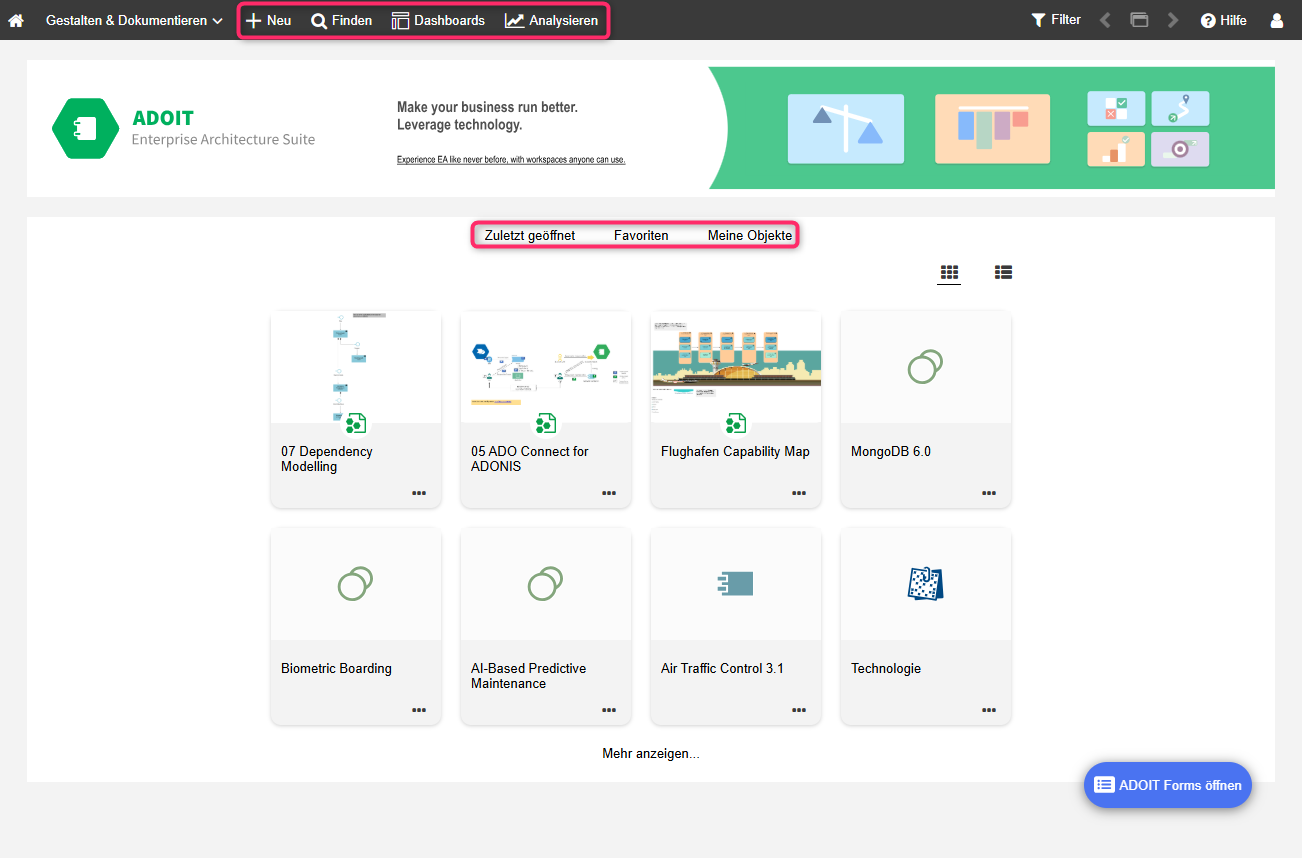Click the MongoDB 6.0 object icon

[x=926, y=367]
